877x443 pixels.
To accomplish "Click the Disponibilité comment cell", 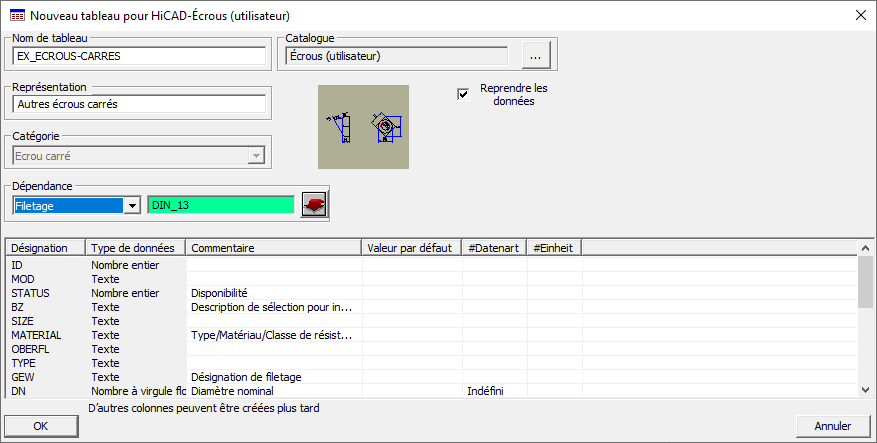I will pos(274,293).
